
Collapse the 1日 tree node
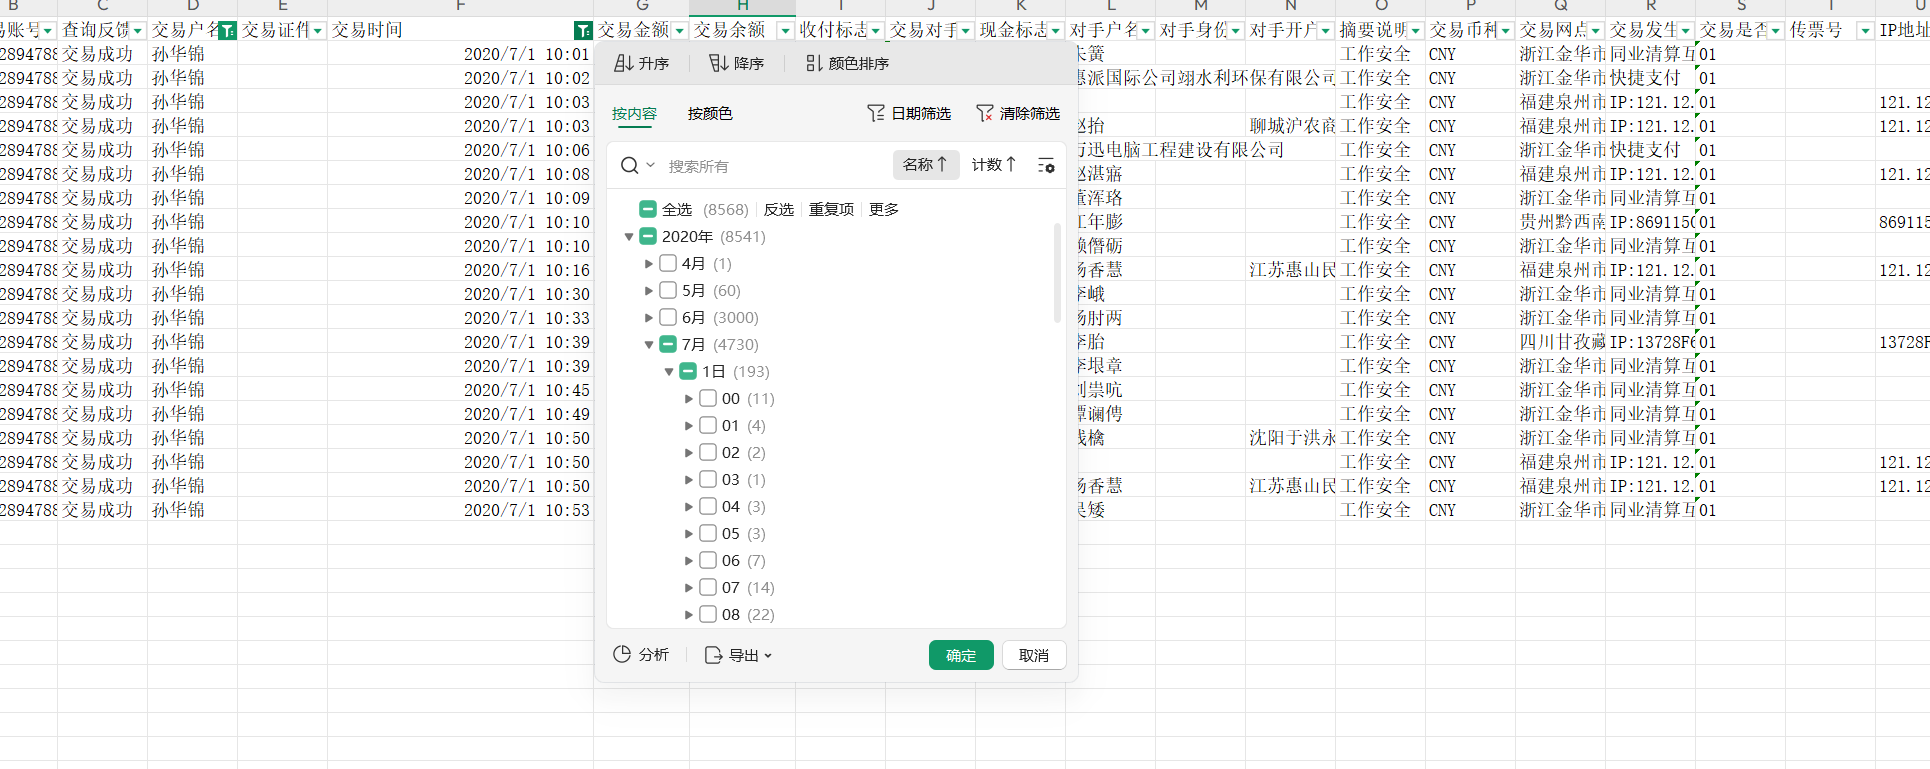pyautogui.click(x=669, y=372)
